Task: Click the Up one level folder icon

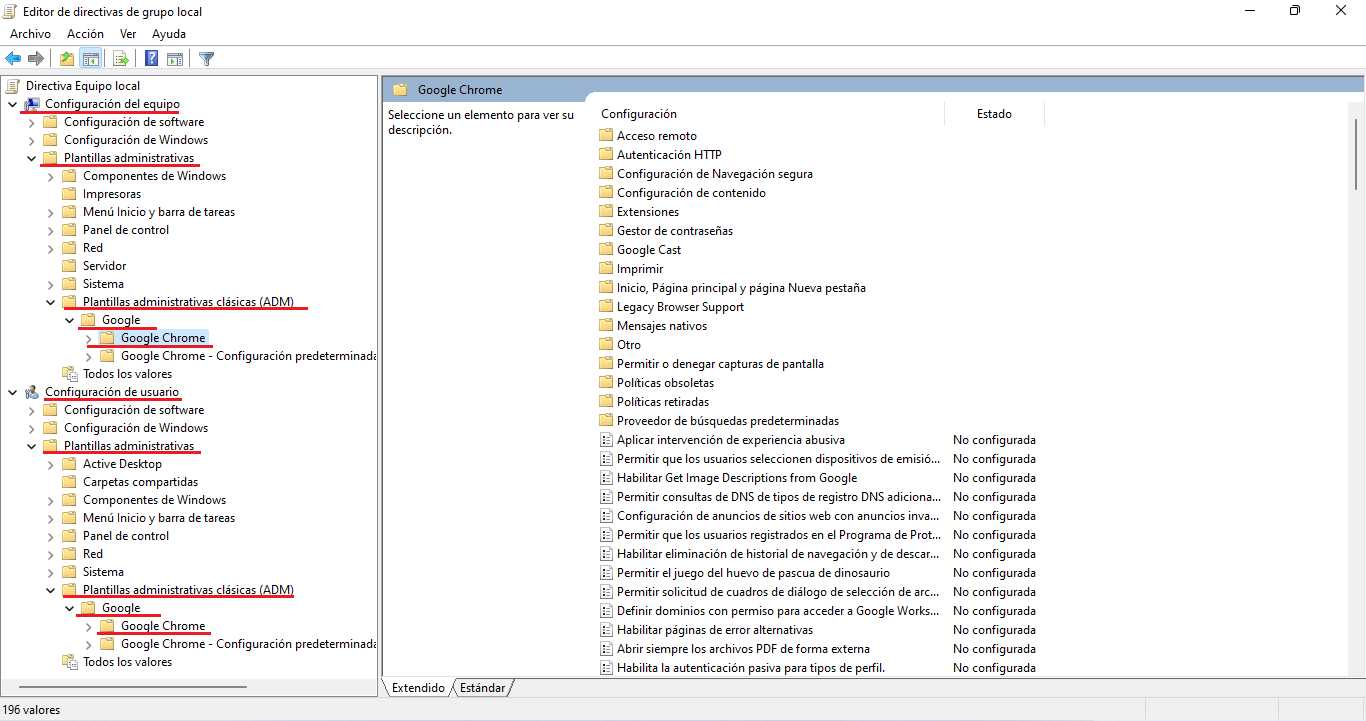Action: click(x=67, y=58)
